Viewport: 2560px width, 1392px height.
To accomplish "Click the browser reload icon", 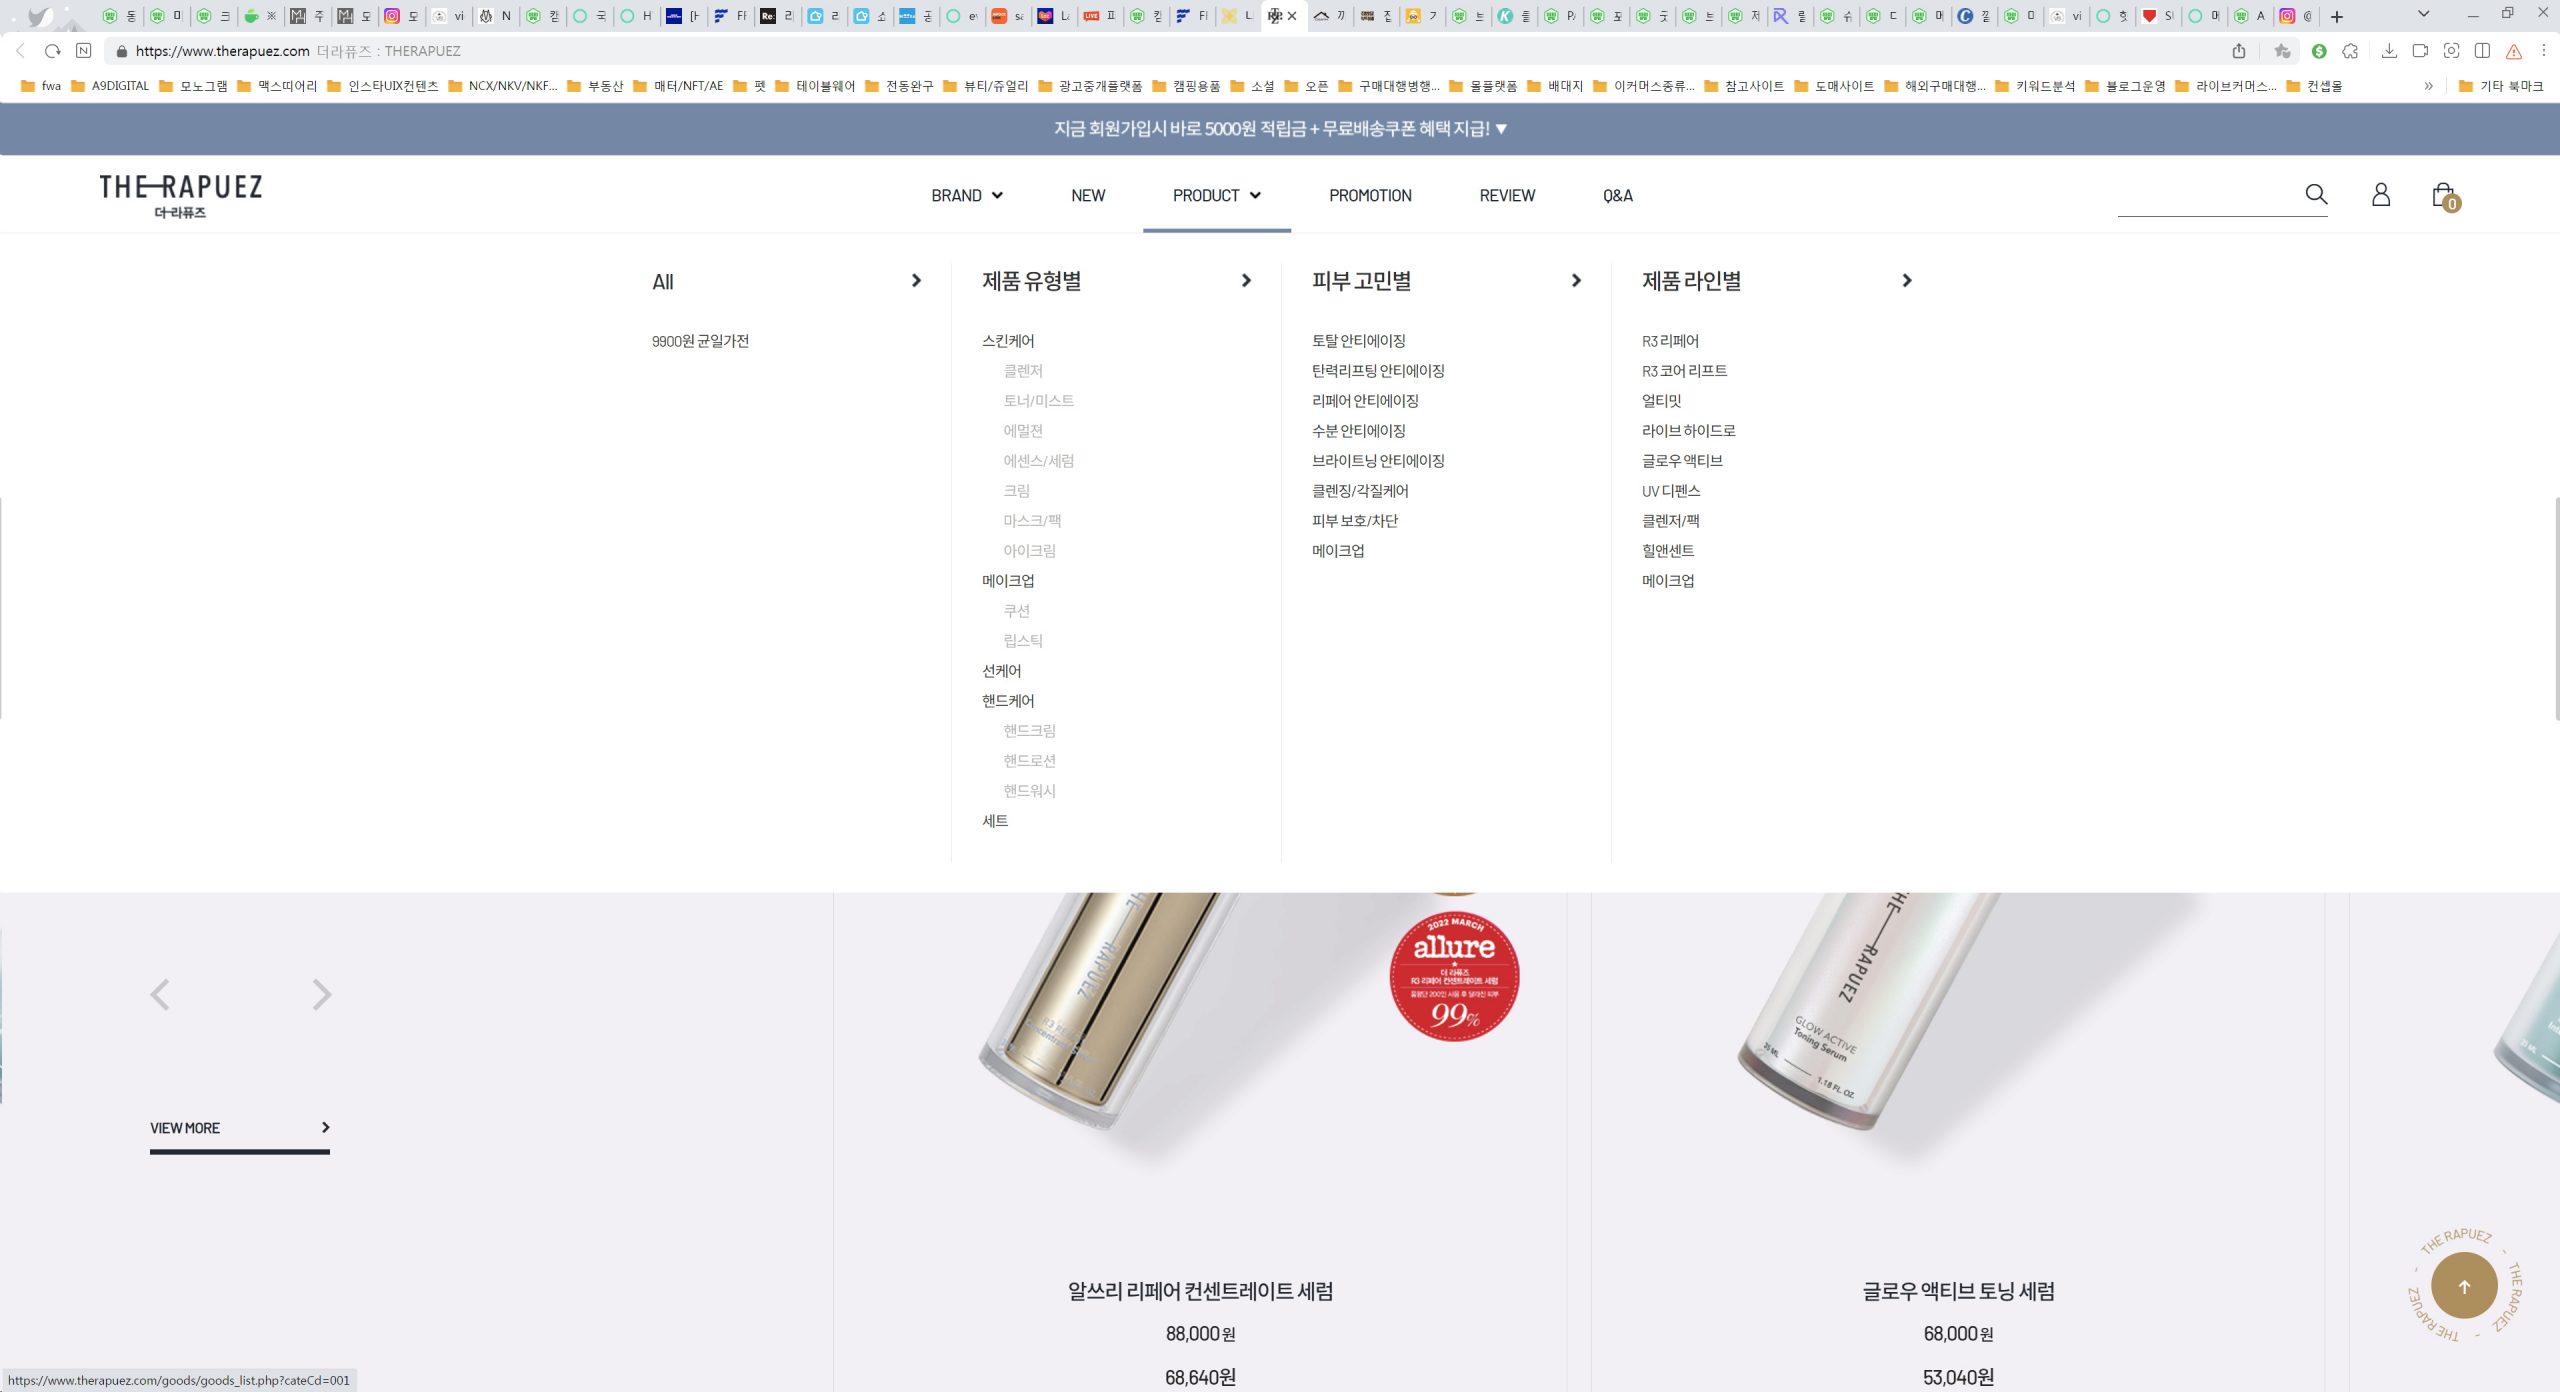I will coord(53,51).
